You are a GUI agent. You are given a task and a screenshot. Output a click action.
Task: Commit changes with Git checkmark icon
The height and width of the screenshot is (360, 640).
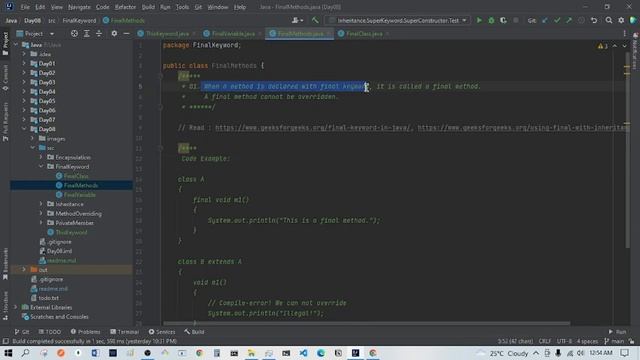coord(557,20)
